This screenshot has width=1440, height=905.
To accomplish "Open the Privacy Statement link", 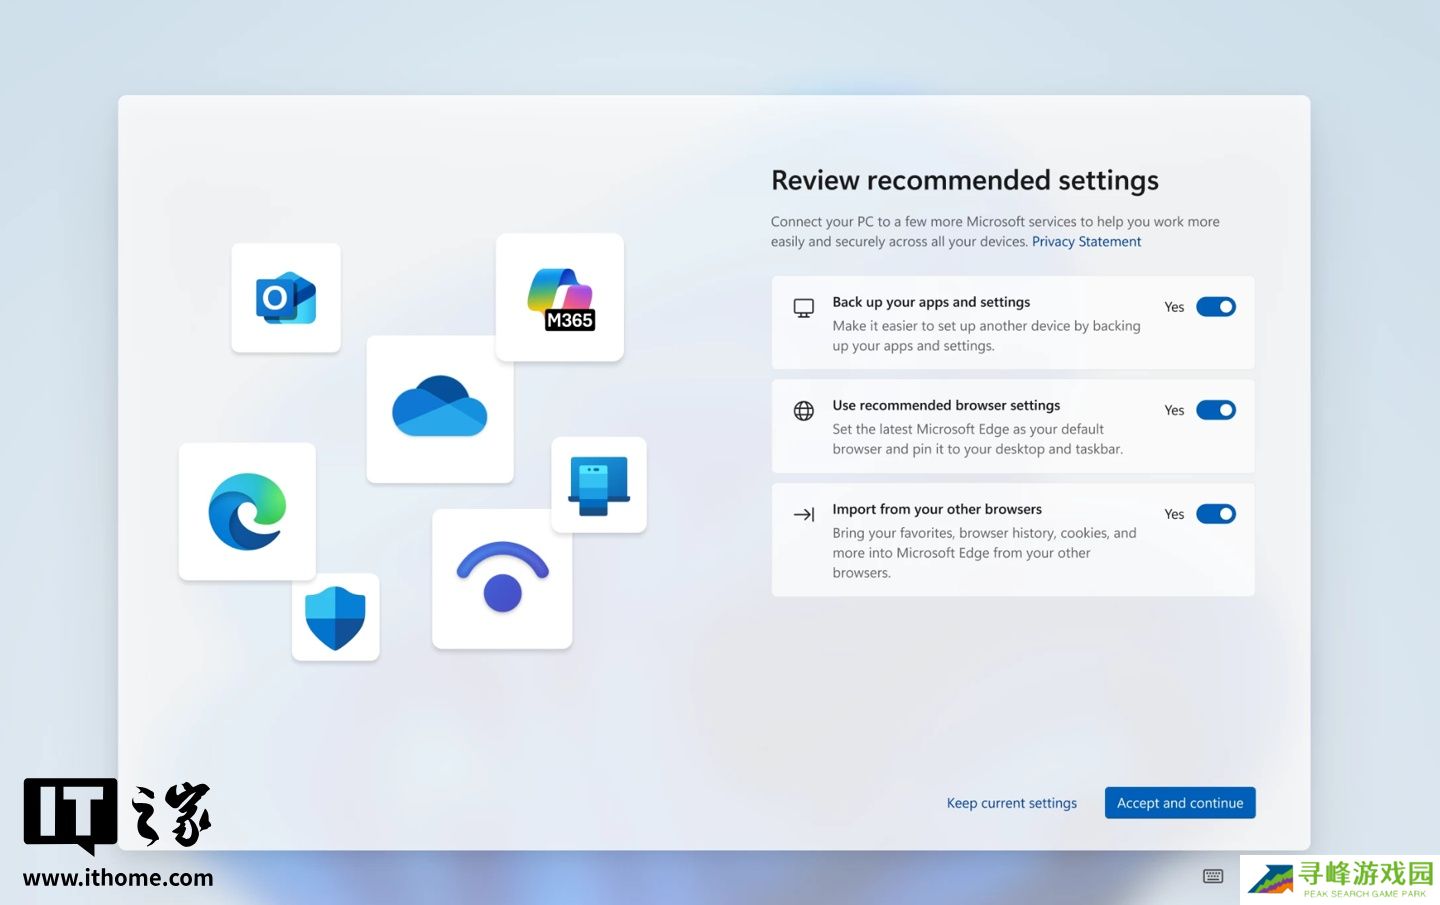I will (x=1086, y=242).
